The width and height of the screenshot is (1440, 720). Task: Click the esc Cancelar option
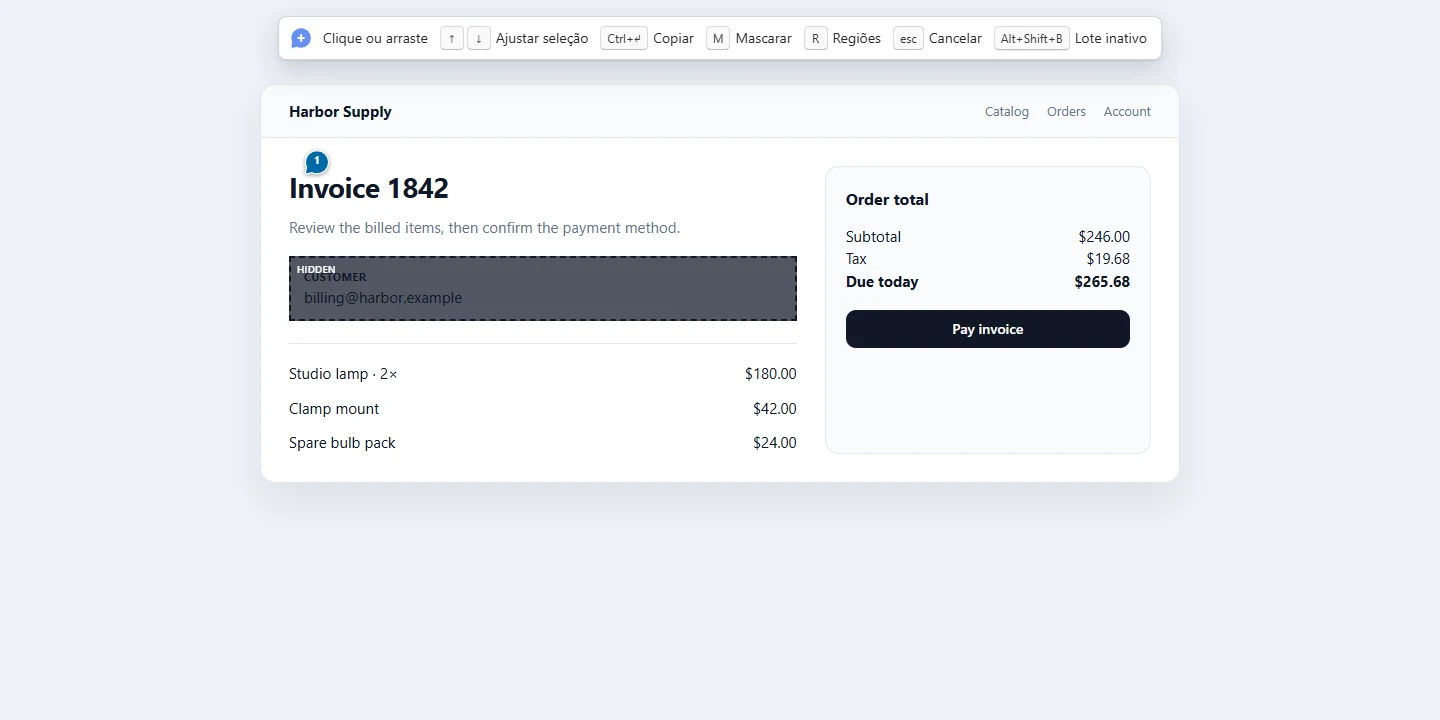938,38
